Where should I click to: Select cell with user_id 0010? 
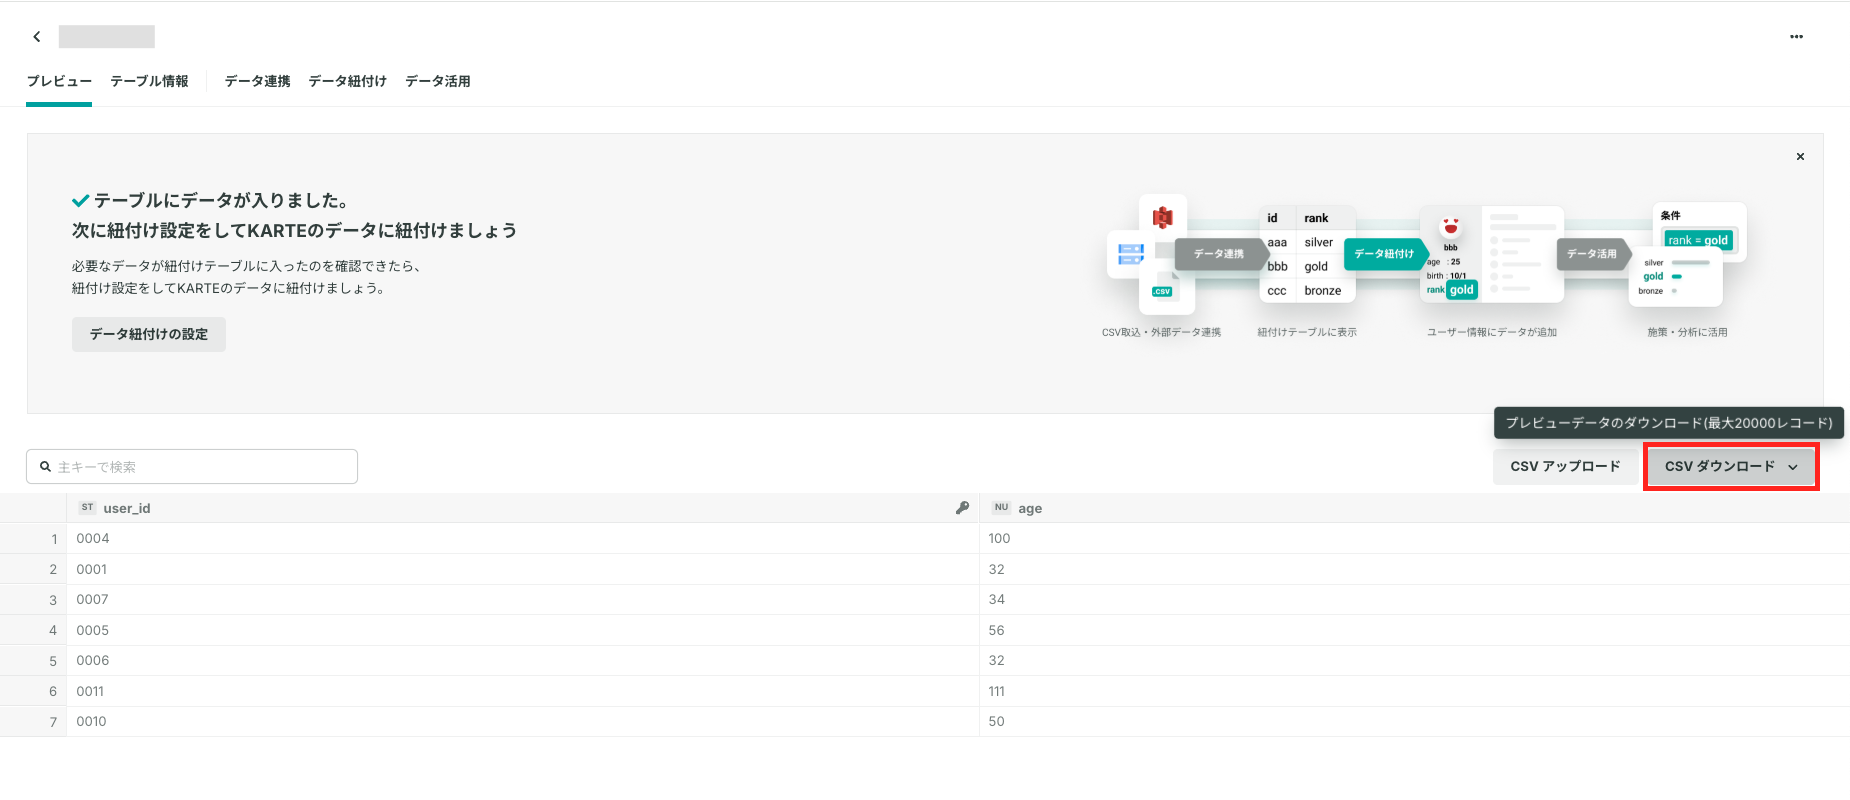pos(523,721)
